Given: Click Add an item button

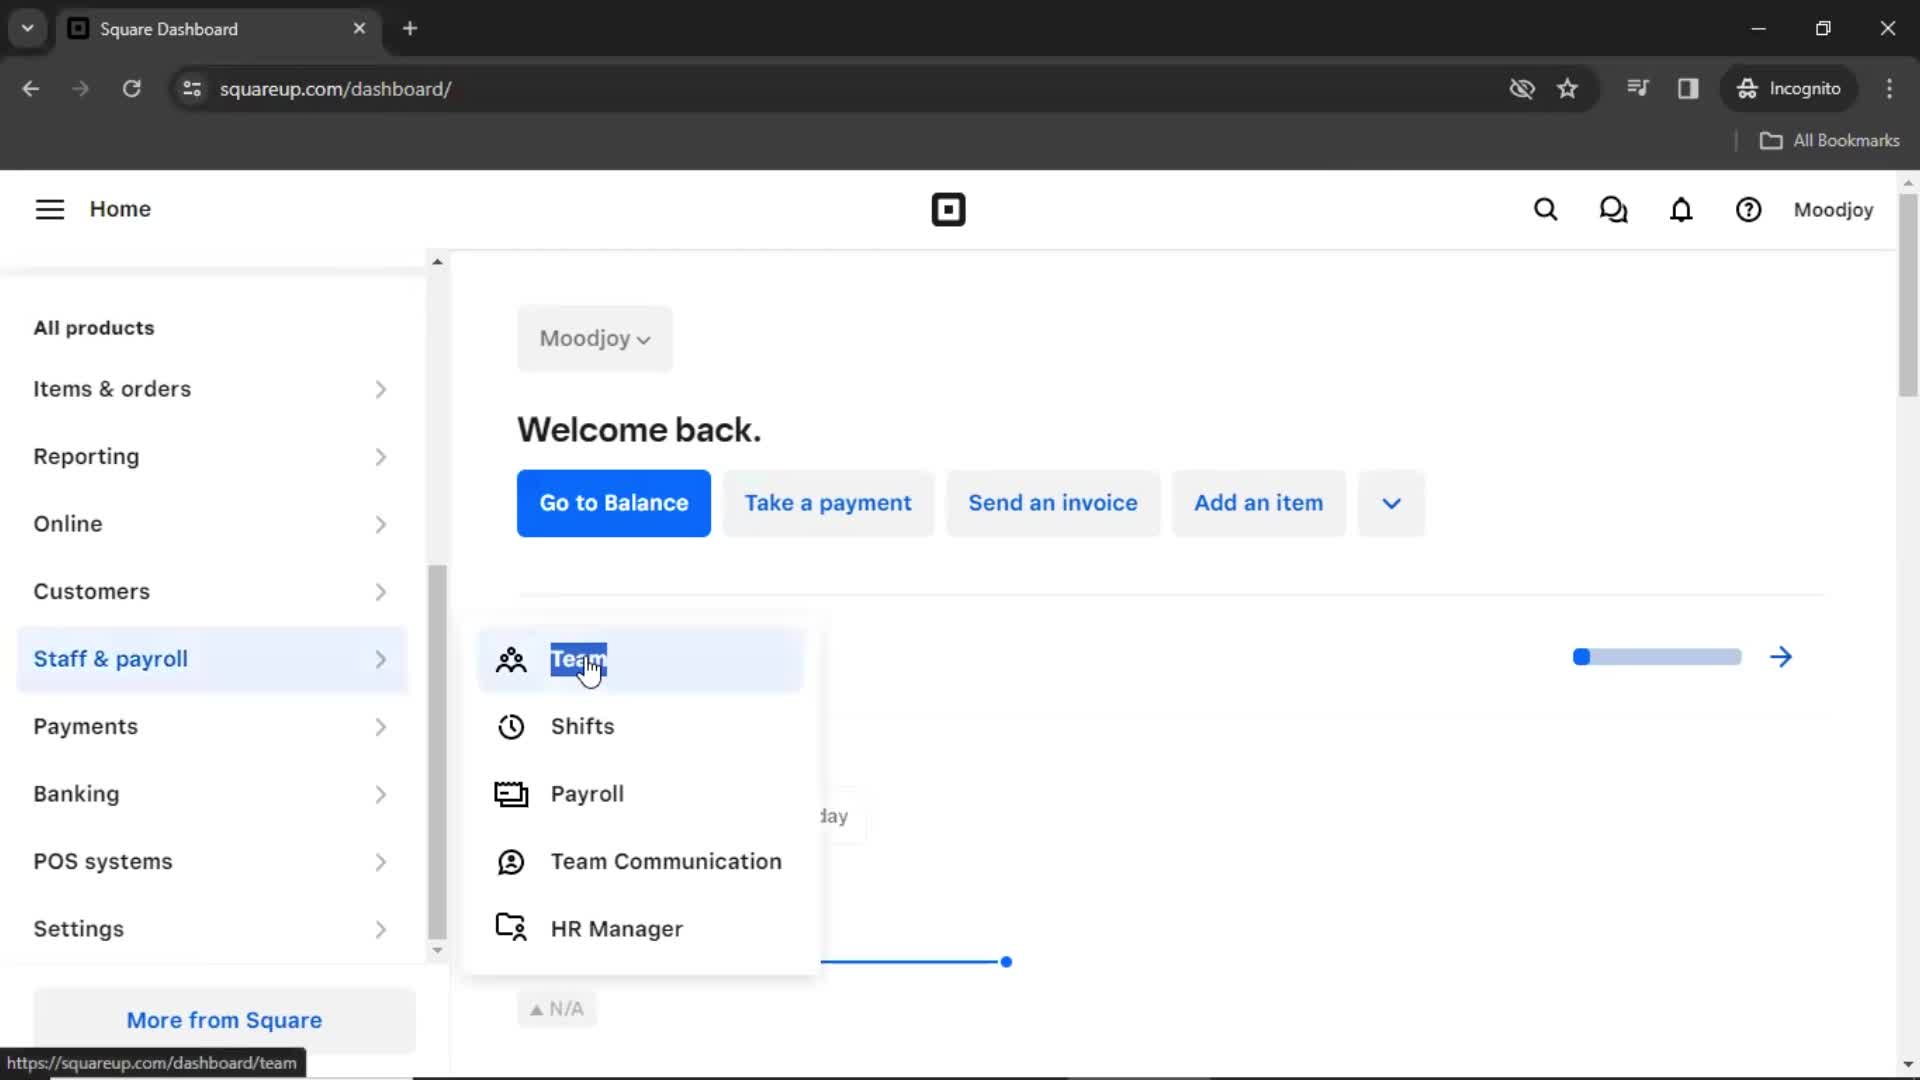Looking at the screenshot, I should [1258, 503].
